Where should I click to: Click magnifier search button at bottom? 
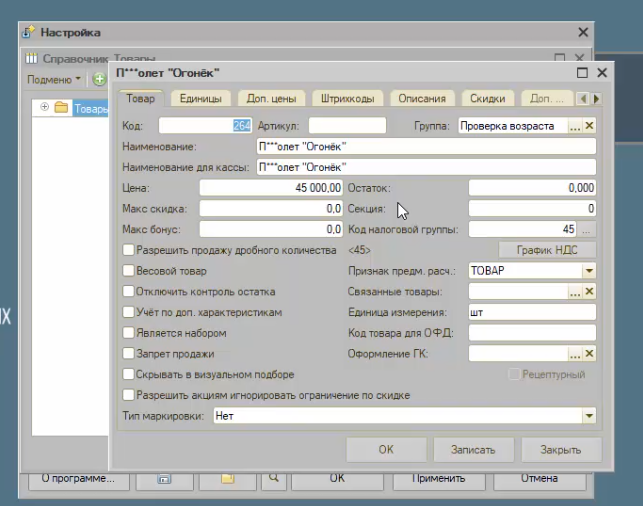[272, 479]
